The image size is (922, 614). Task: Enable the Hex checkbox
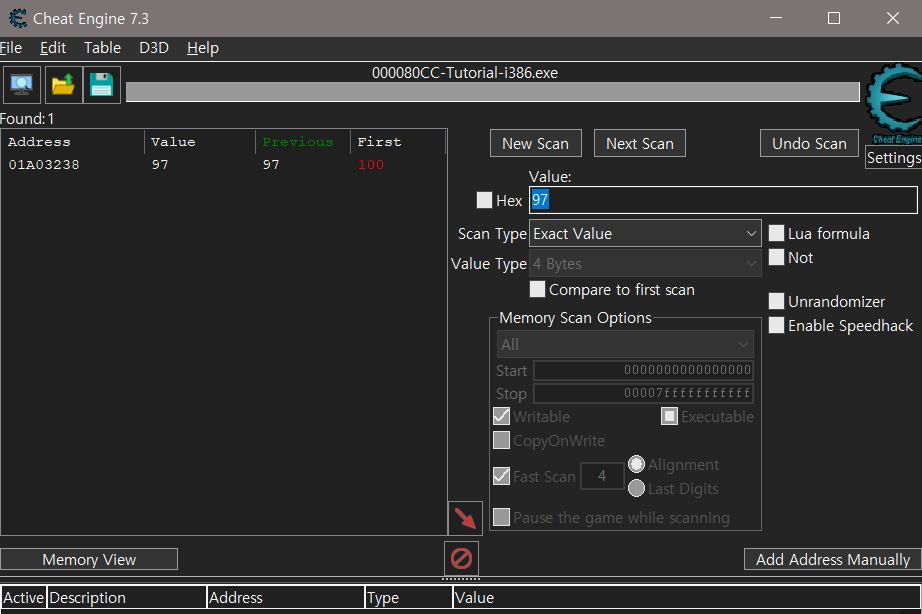(x=484, y=200)
